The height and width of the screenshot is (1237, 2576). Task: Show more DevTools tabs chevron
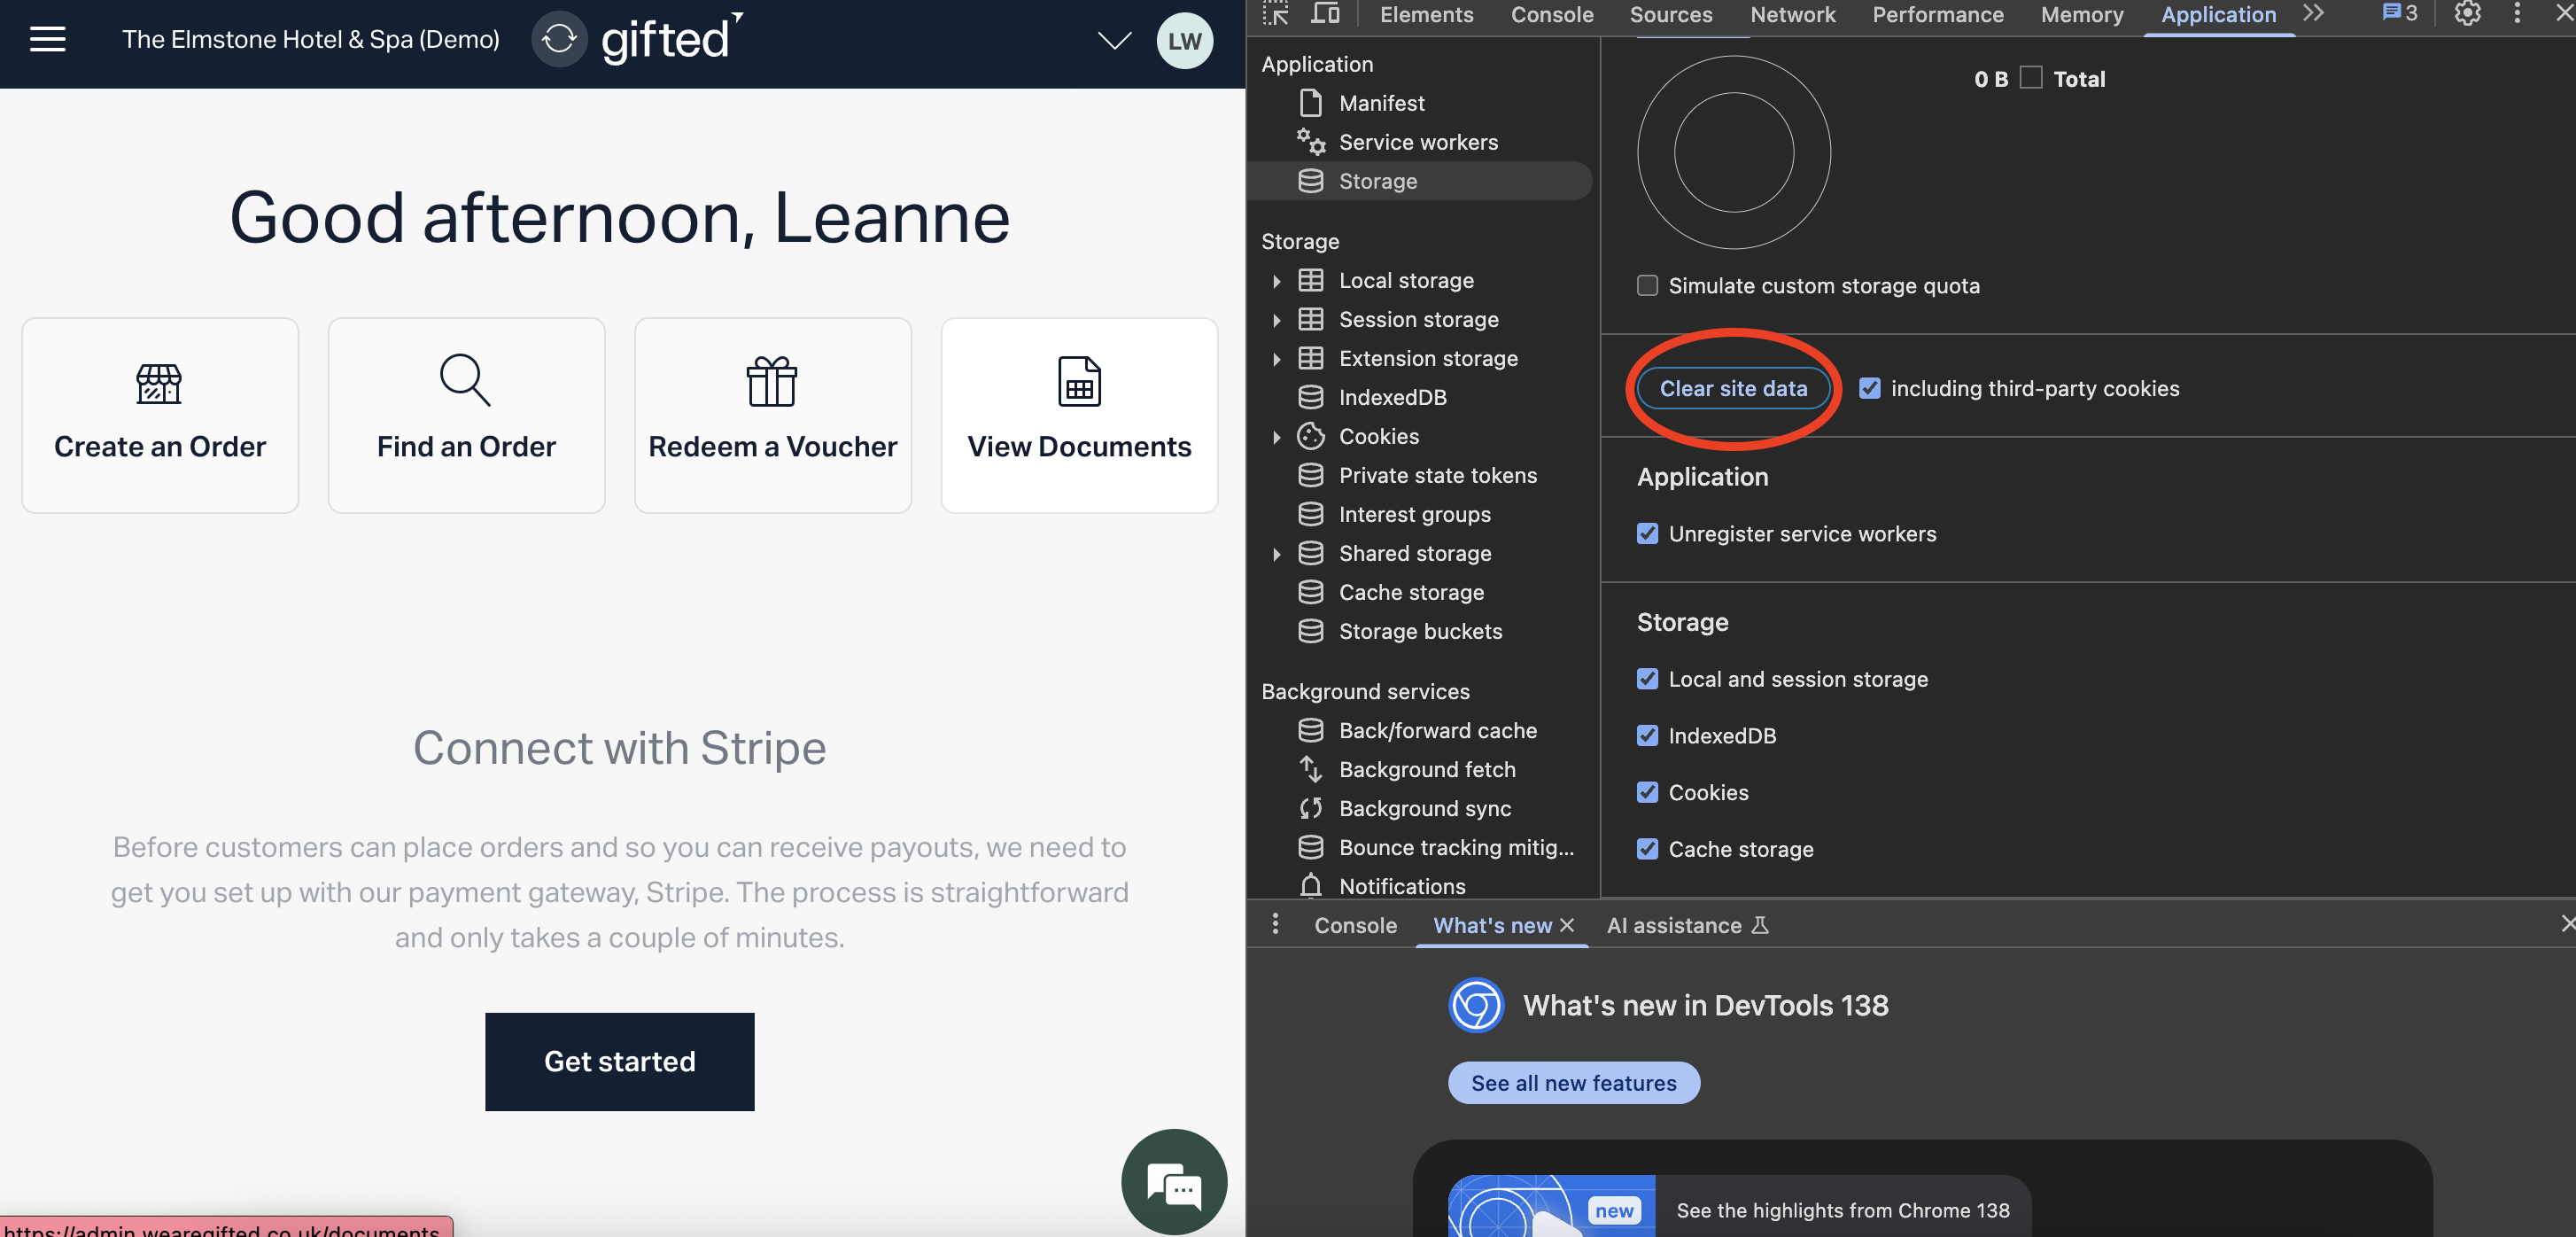(2313, 13)
